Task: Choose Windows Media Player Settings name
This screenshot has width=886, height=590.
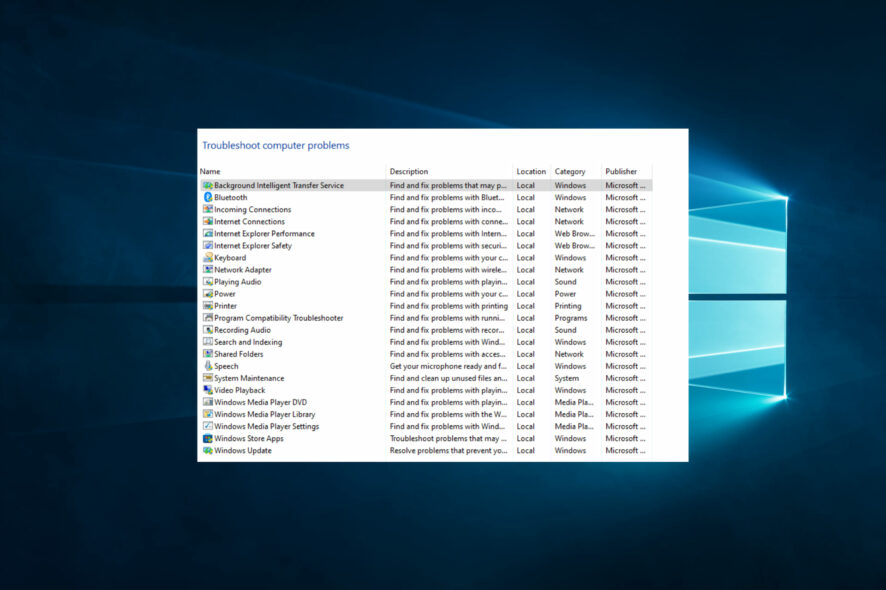Action: 267,427
